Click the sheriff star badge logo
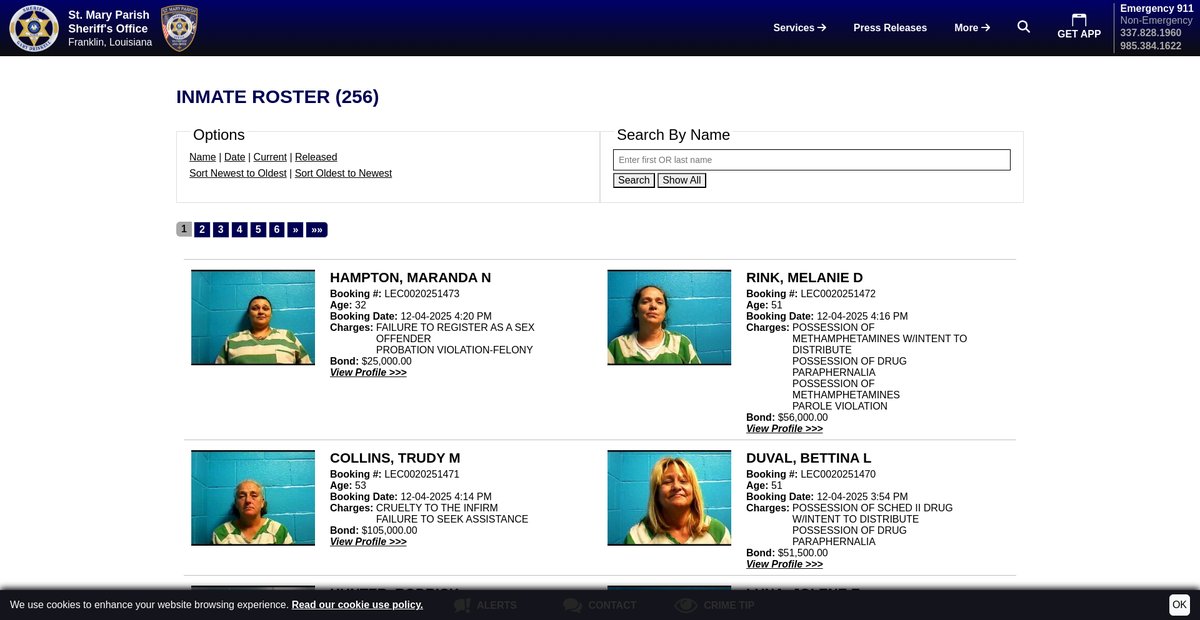 34,28
